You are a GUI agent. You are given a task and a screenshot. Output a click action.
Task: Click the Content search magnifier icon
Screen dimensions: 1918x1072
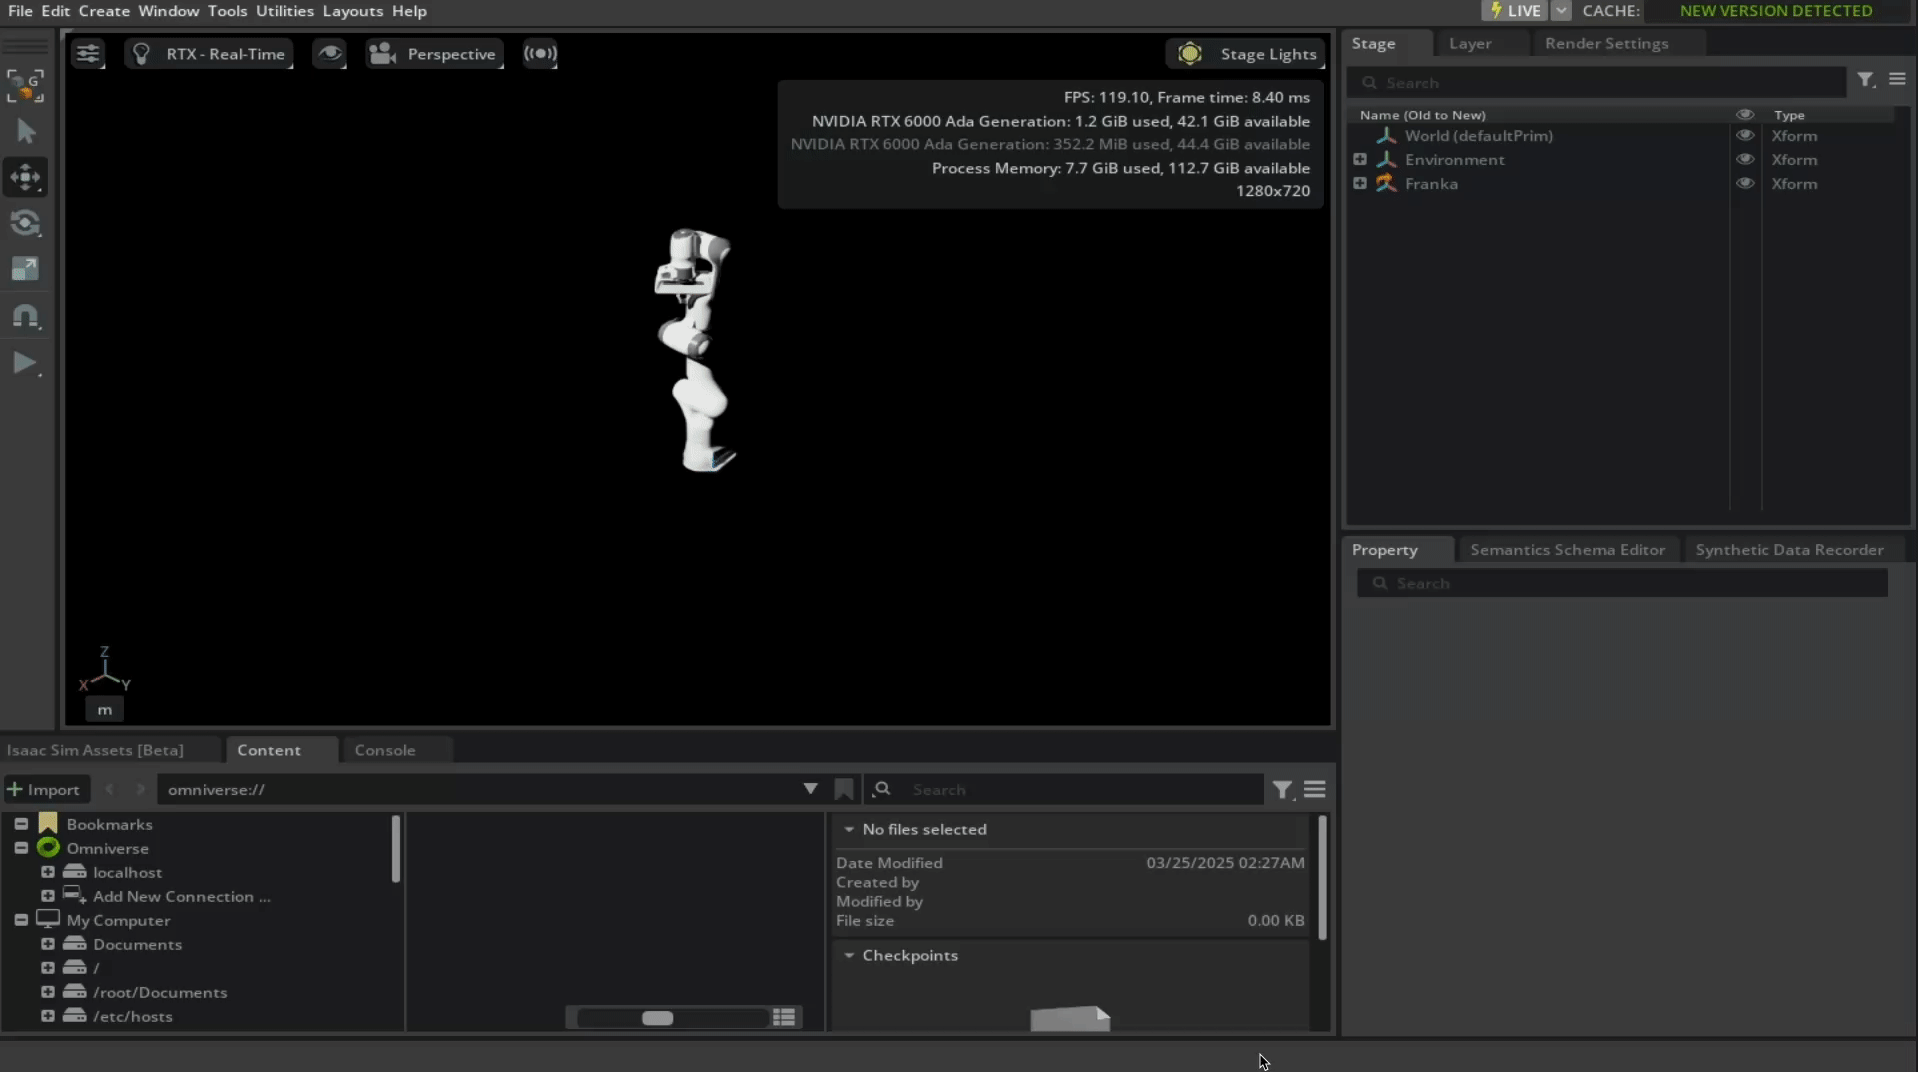pyautogui.click(x=882, y=790)
